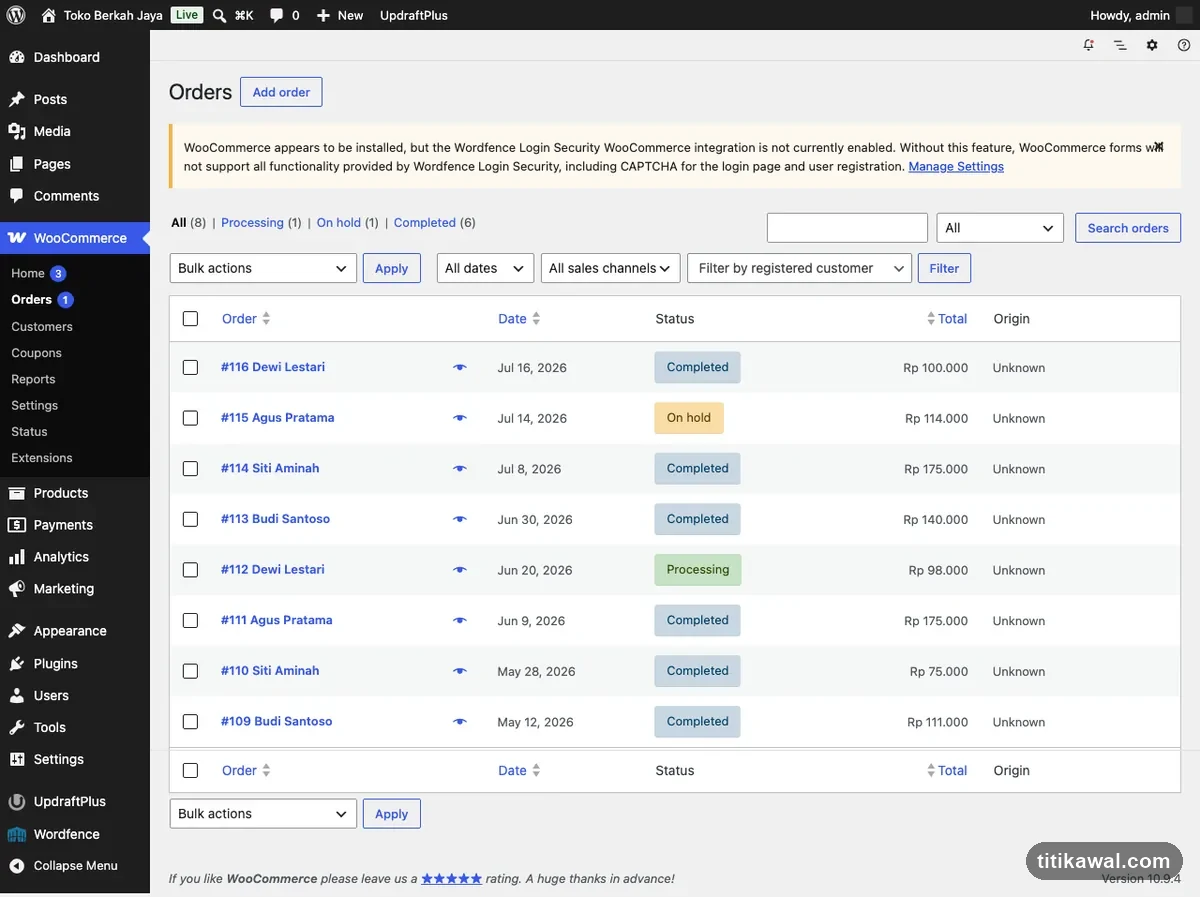This screenshot has height=897, width=1200.
Task: Show Processing orders filter
Action: coord(252,223)
